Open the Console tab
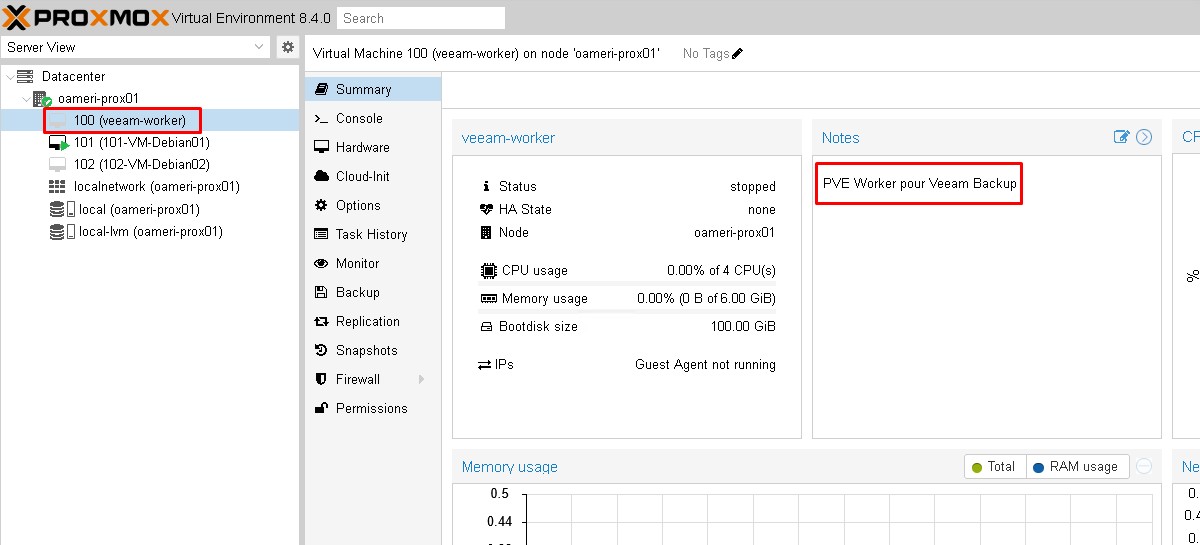1200x545 pixels. (x=358, y=118)
